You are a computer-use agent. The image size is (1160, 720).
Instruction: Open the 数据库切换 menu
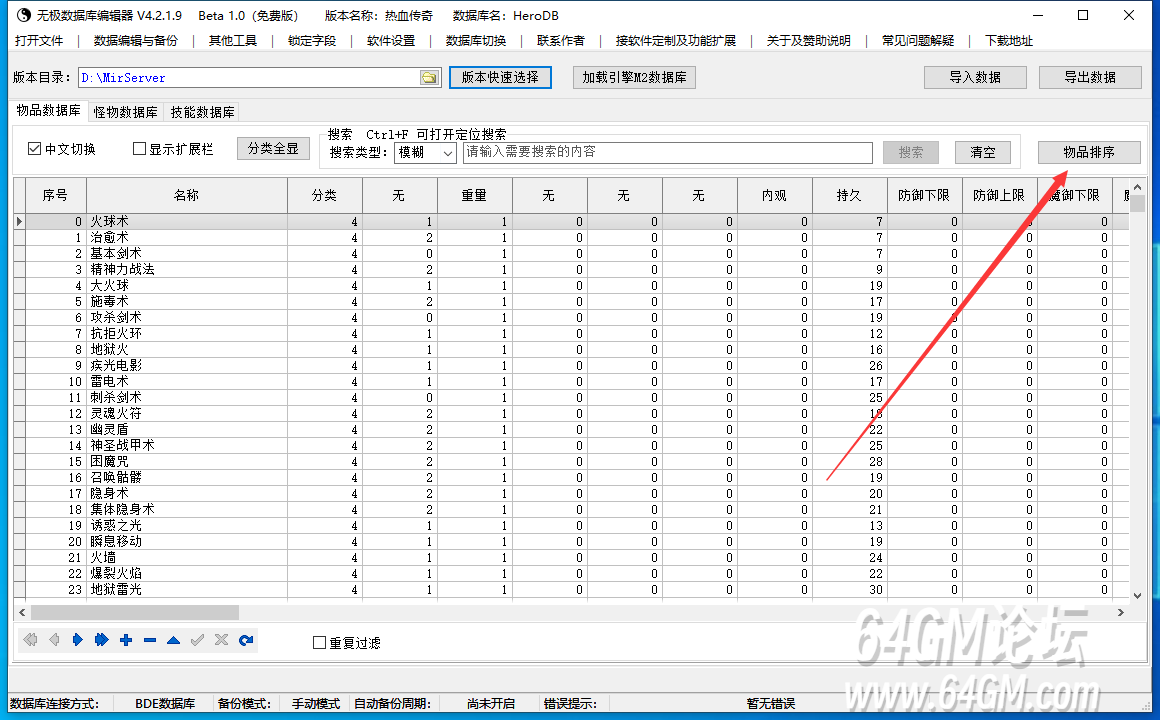pos(476,41)
